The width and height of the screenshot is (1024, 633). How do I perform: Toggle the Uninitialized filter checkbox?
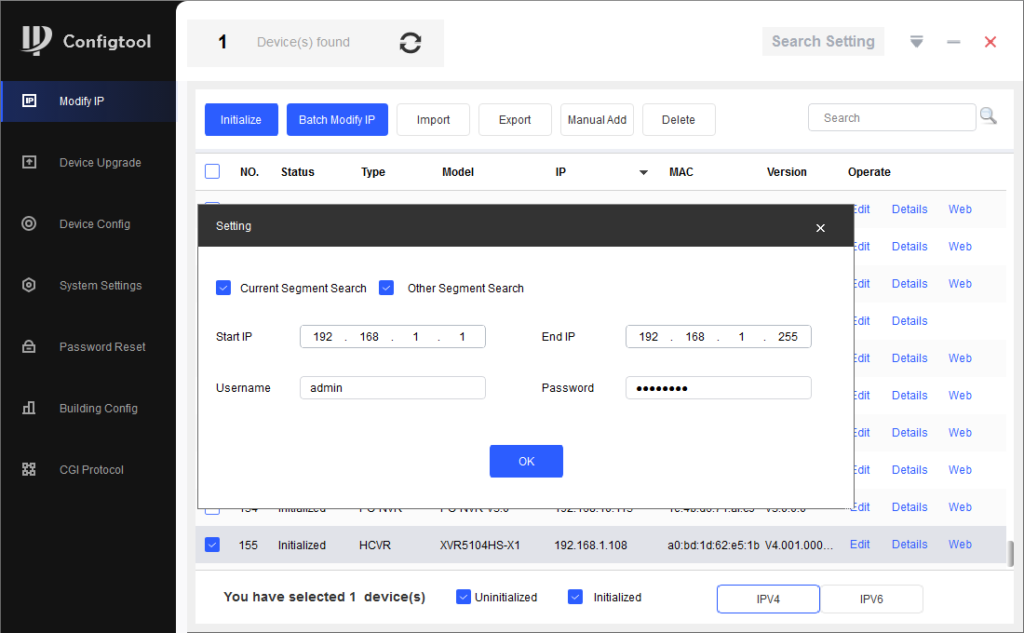click(x=463, y=597)
